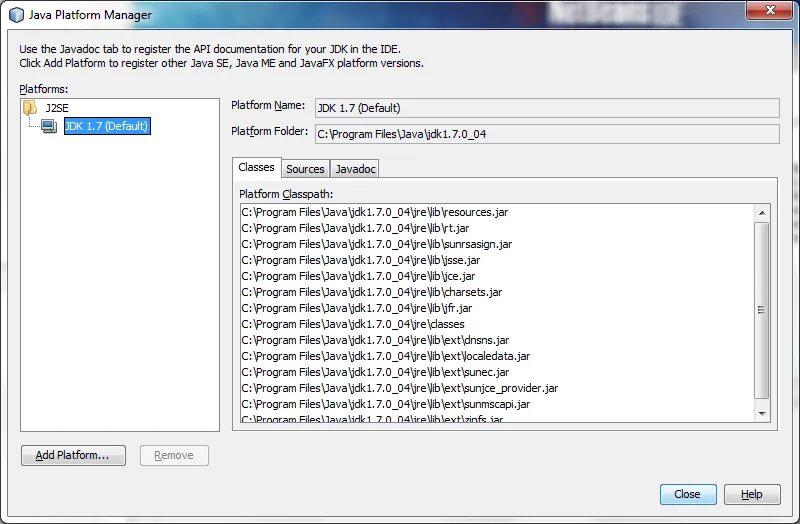Close the Platform Manager dialog
Image resolution: width=800 pixels, height=524 pixels.
click(x=688, y=494)
